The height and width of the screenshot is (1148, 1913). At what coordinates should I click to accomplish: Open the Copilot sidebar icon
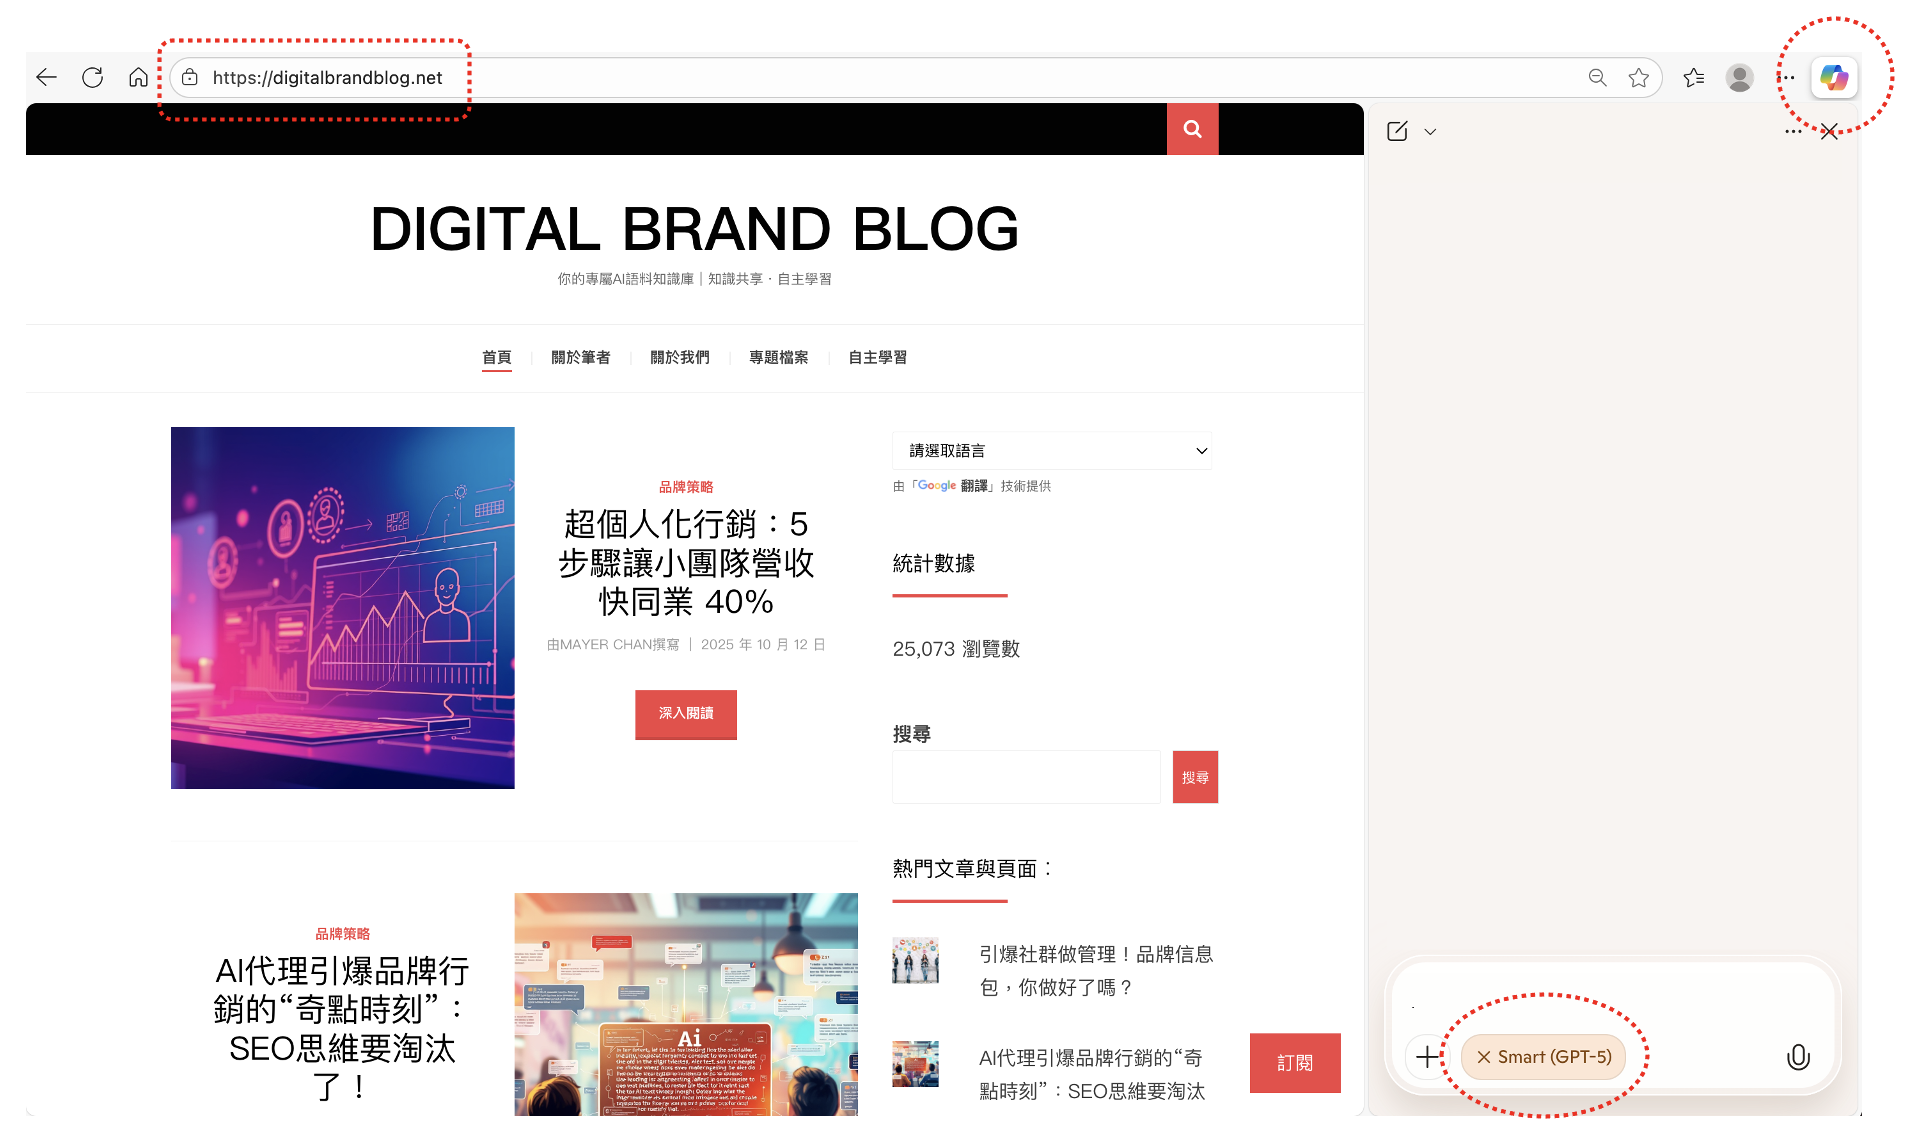pyautogui.click(x=1833, y=78)
